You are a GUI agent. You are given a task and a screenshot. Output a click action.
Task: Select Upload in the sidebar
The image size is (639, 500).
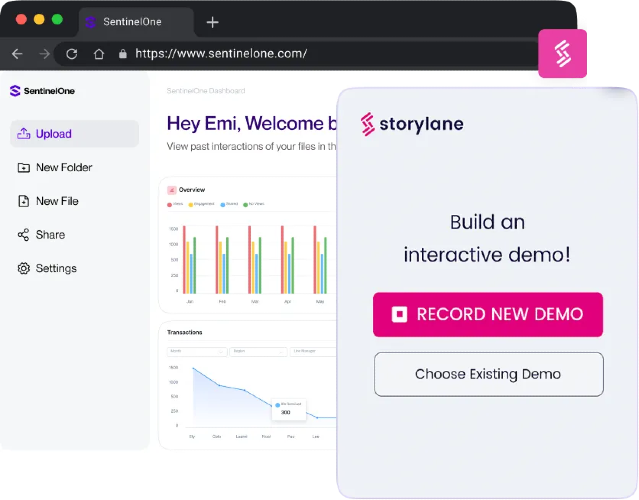(x=74, y=134)
